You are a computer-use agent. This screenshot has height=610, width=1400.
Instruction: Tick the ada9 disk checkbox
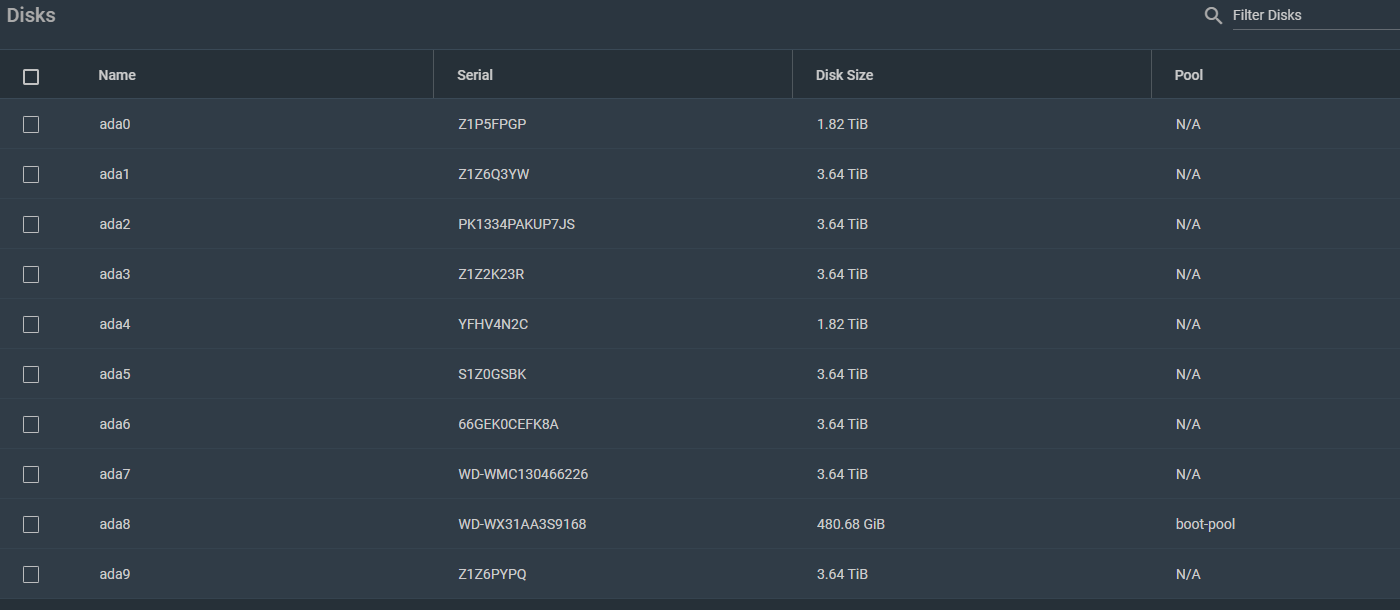pos(31,574)
